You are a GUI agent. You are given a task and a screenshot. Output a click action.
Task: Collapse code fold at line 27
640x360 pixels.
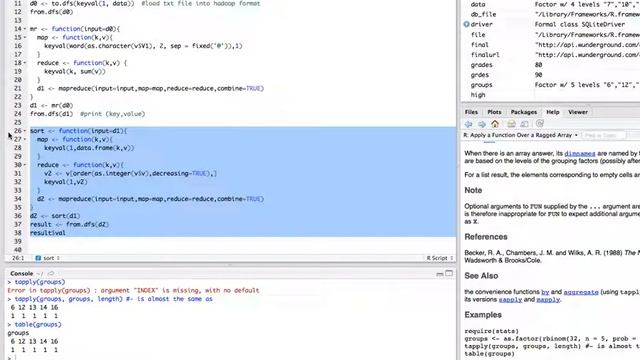[25, 140]
